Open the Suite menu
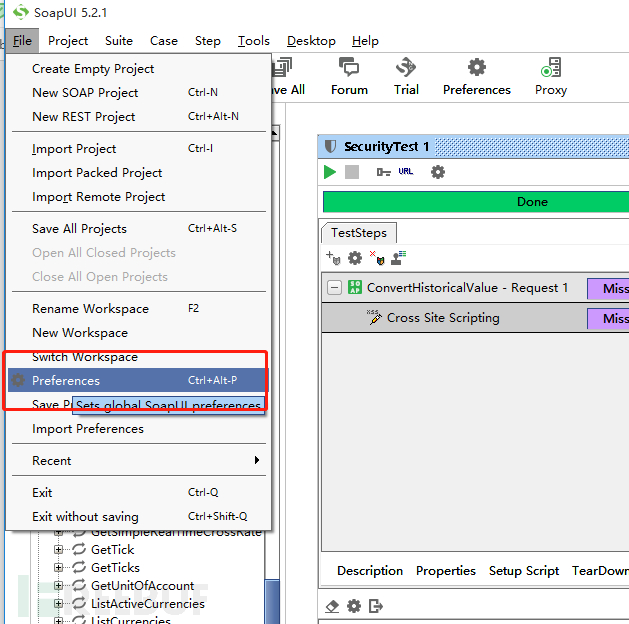 point(119,41)
